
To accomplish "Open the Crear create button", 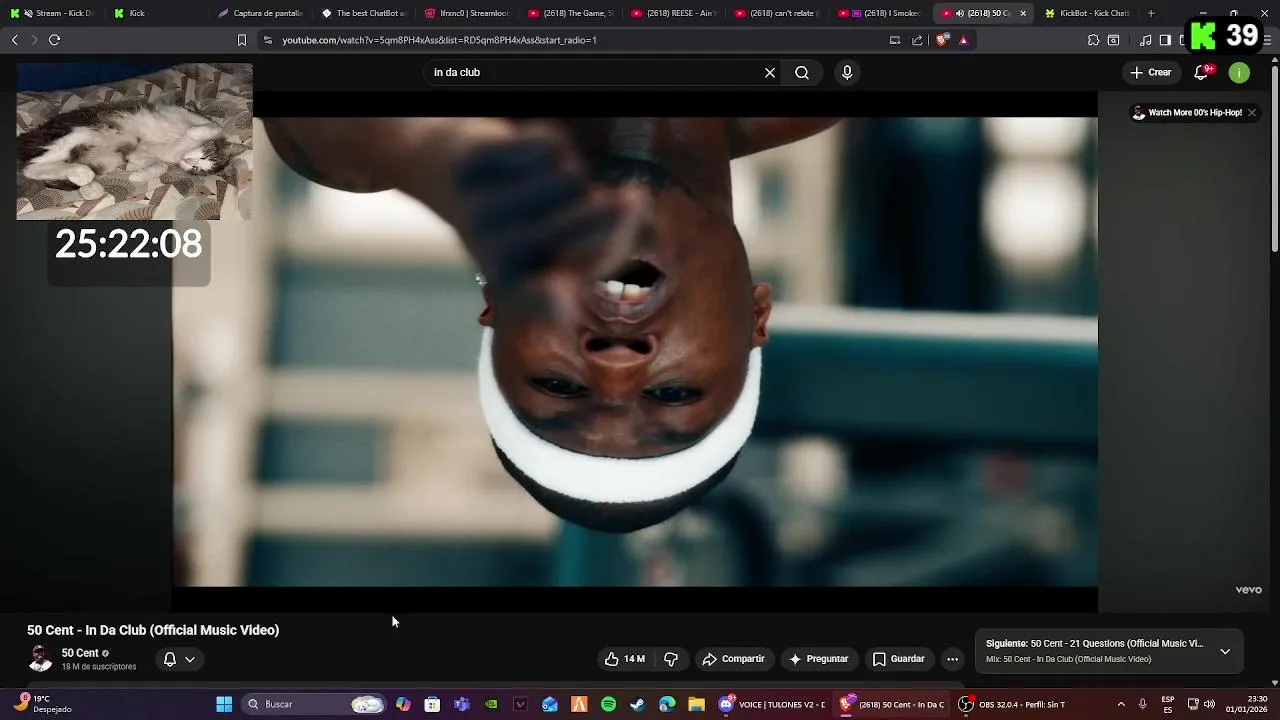I will pos(1151,73).
